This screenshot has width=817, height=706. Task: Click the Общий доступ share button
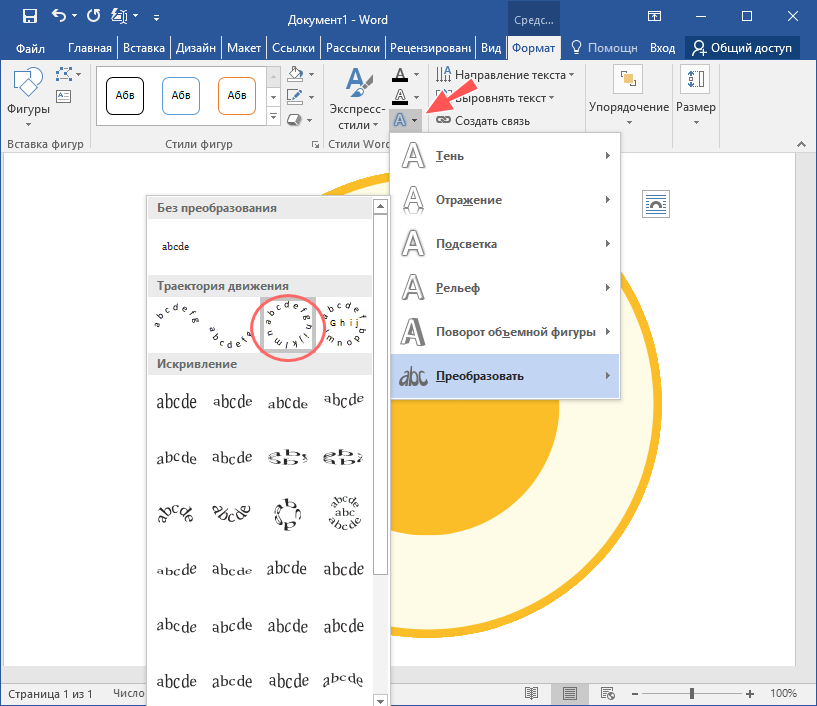[x=742, y=48]
